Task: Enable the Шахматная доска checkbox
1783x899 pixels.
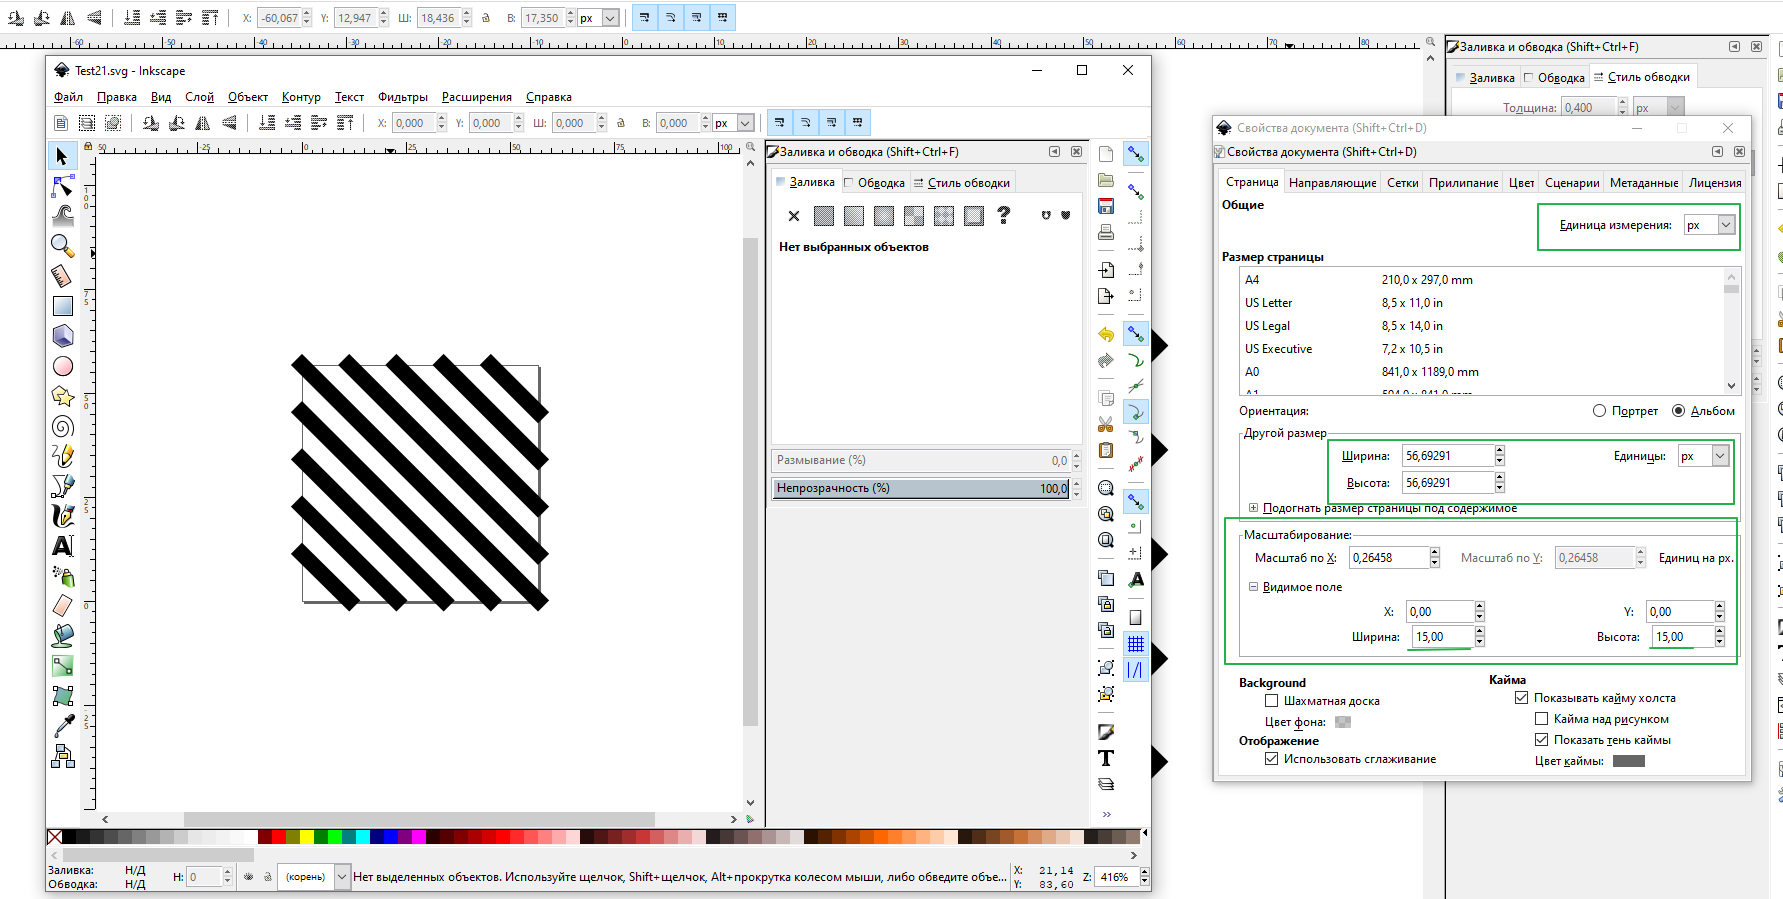Action: [x=1271, y=701]
